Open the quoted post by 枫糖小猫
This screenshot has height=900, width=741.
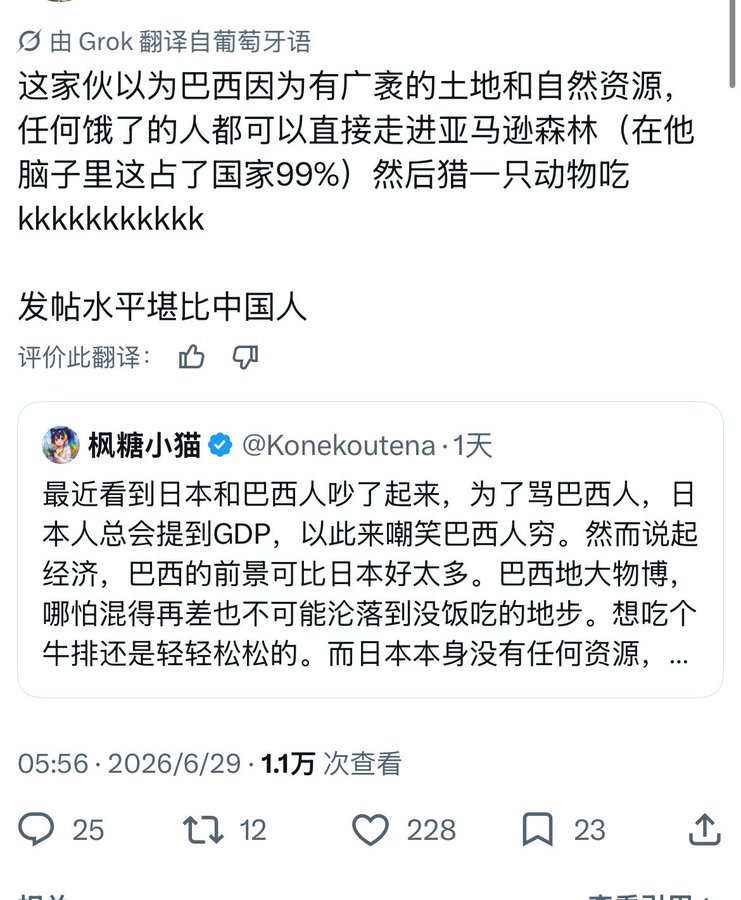click(370, 550)
